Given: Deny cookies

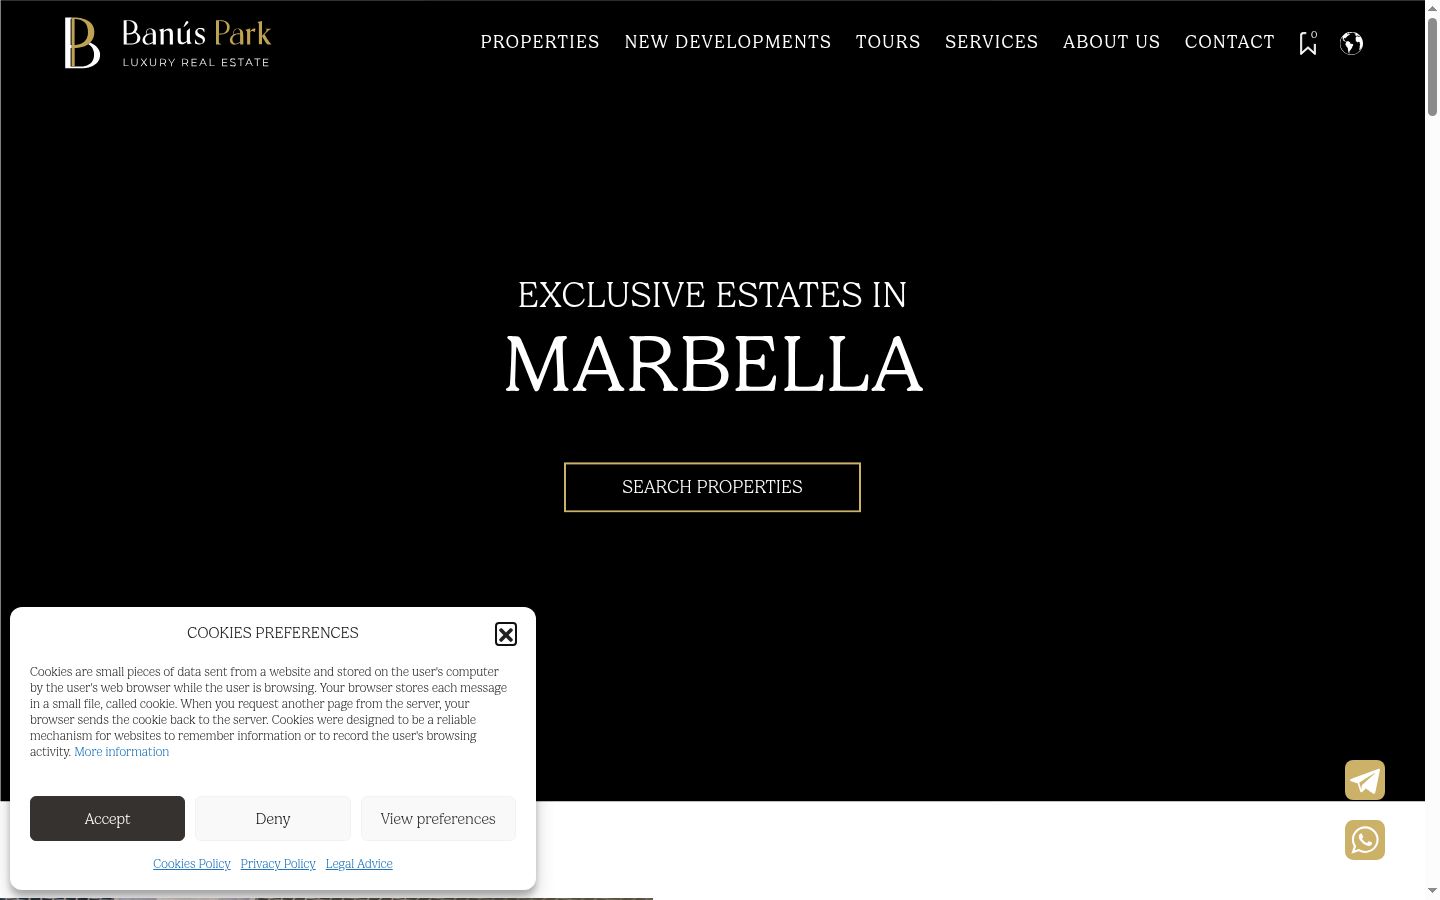Looking at the screenshot, I should coord(273,818).
